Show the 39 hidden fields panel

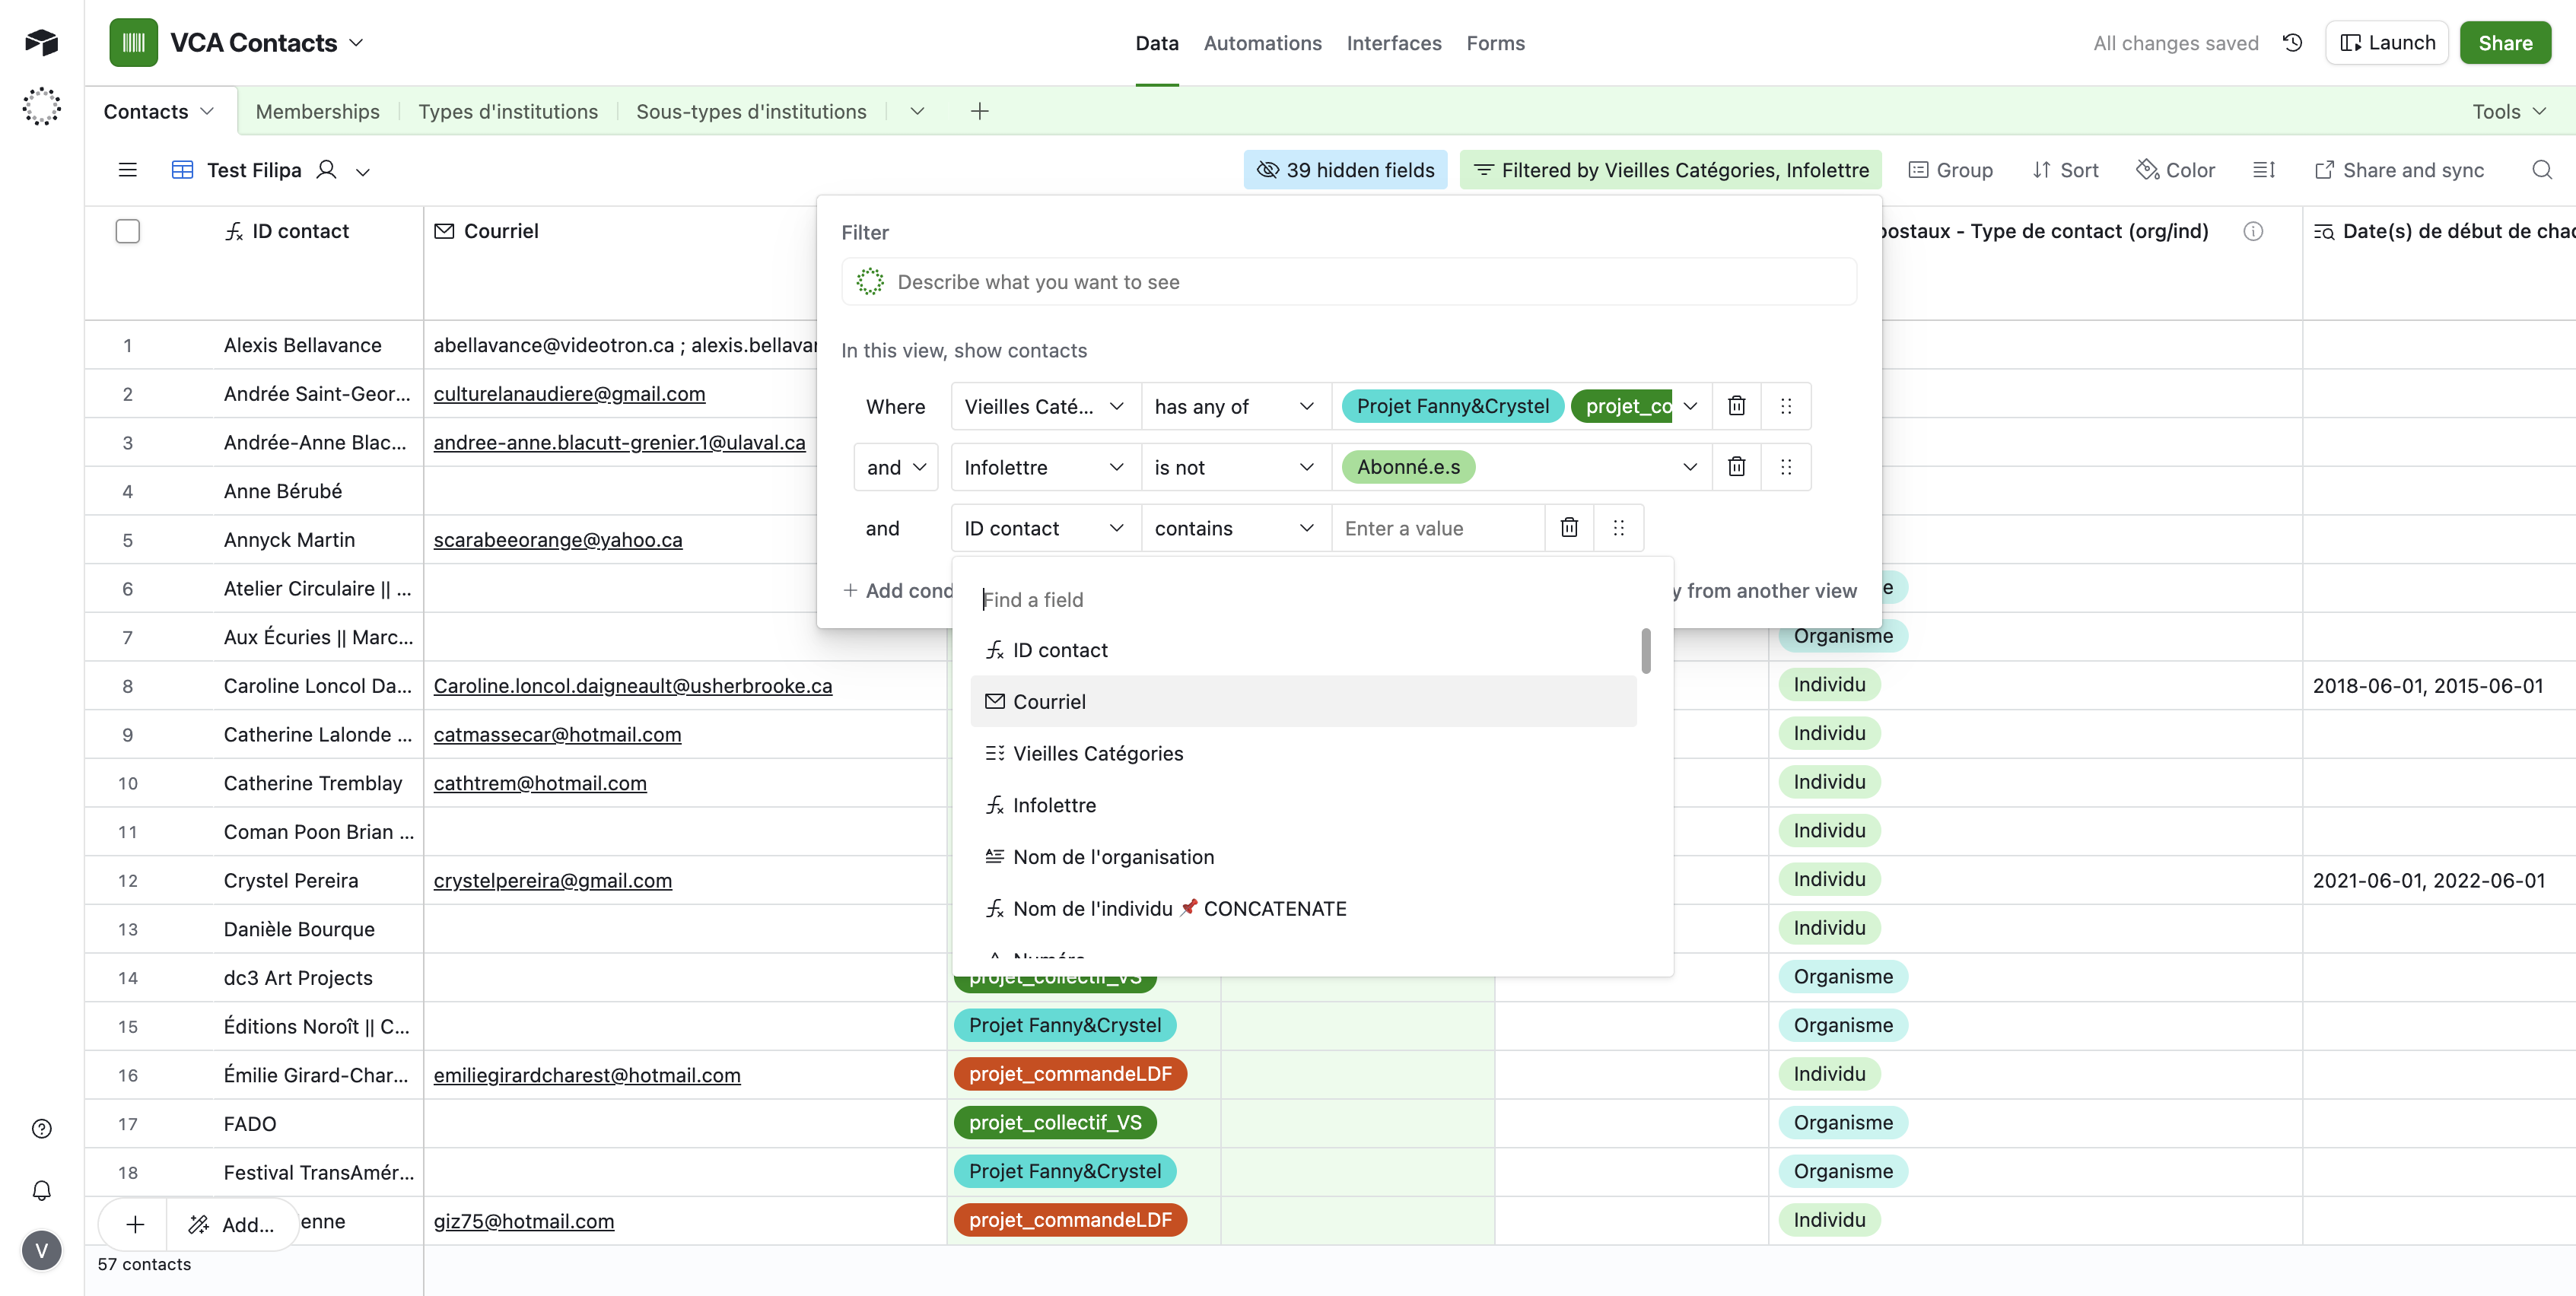click(1345, 170)
